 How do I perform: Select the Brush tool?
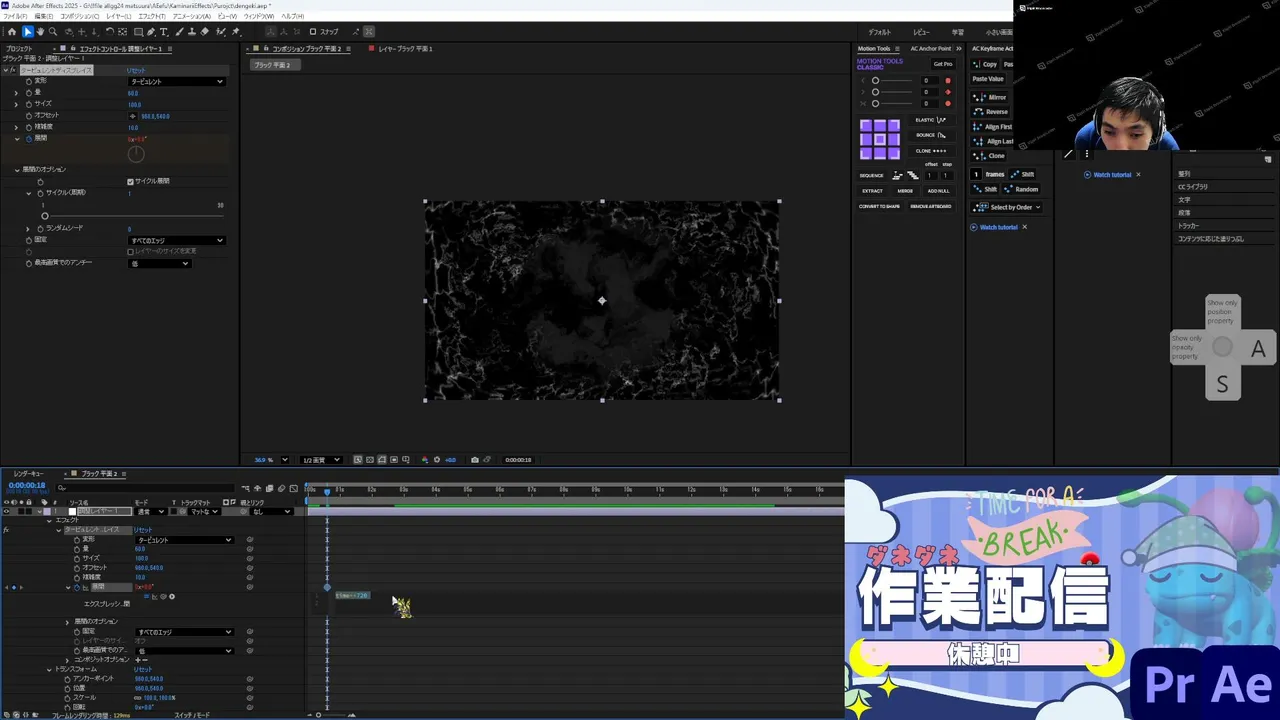pos(179,32)
